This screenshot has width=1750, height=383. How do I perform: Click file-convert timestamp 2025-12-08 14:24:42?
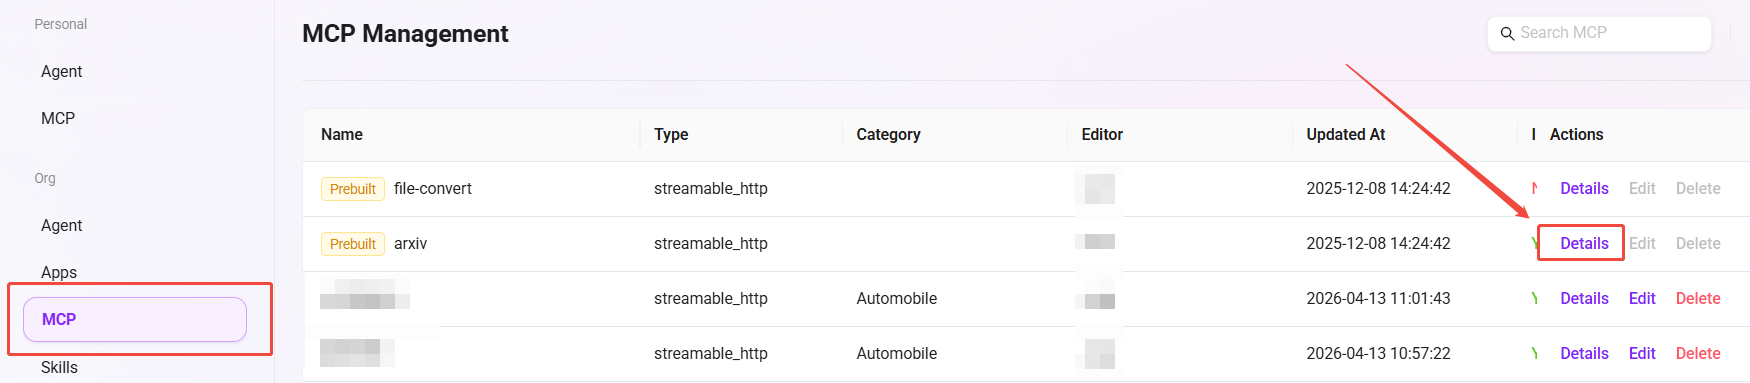[1378, 188]
